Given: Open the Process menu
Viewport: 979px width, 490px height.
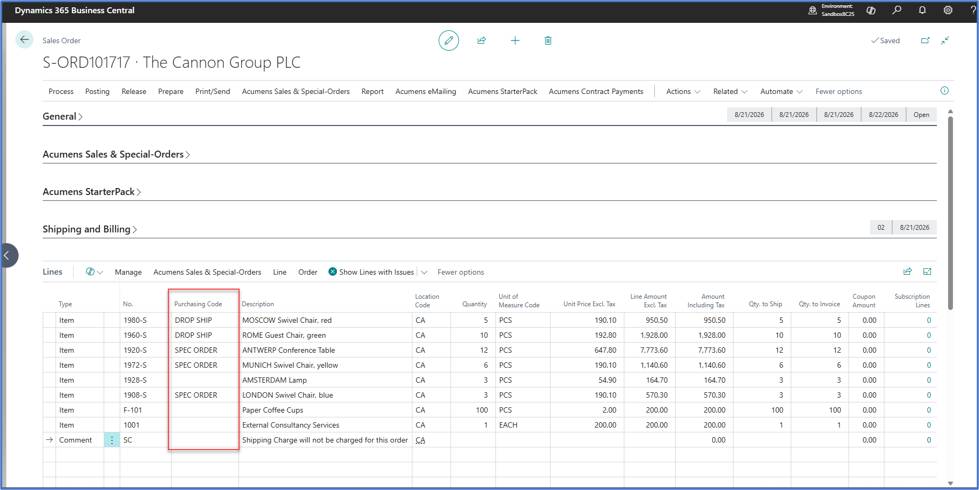Looking at the screenshot, I should (61, 91).
